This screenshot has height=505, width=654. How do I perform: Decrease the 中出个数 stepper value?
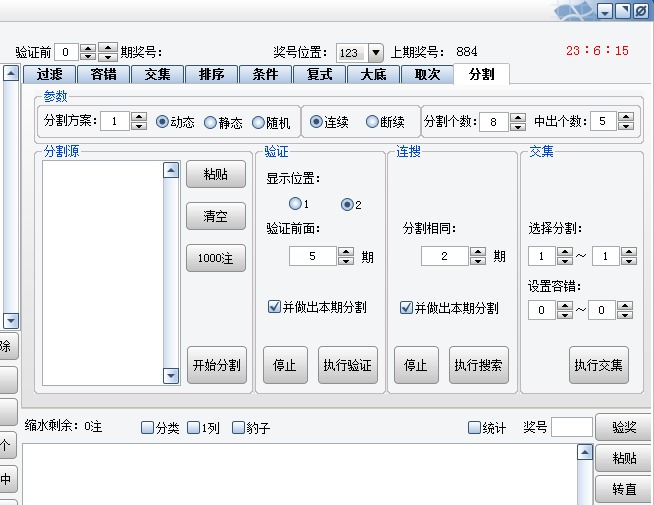click(x=627, y=127)
